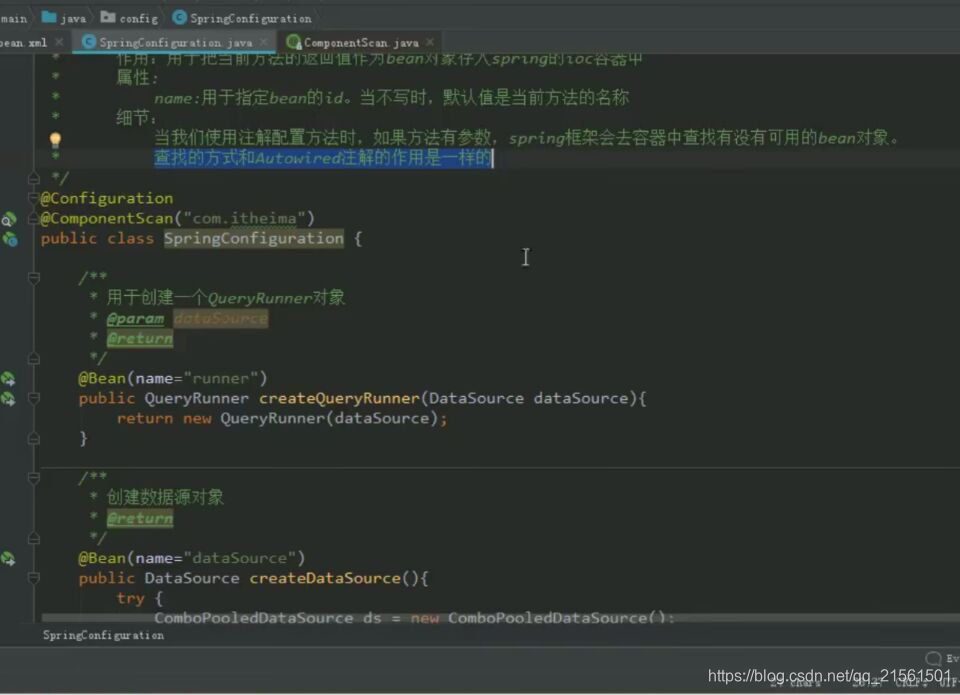
Task: Click the createQueryRunner method name
Action: pos(339,399)
